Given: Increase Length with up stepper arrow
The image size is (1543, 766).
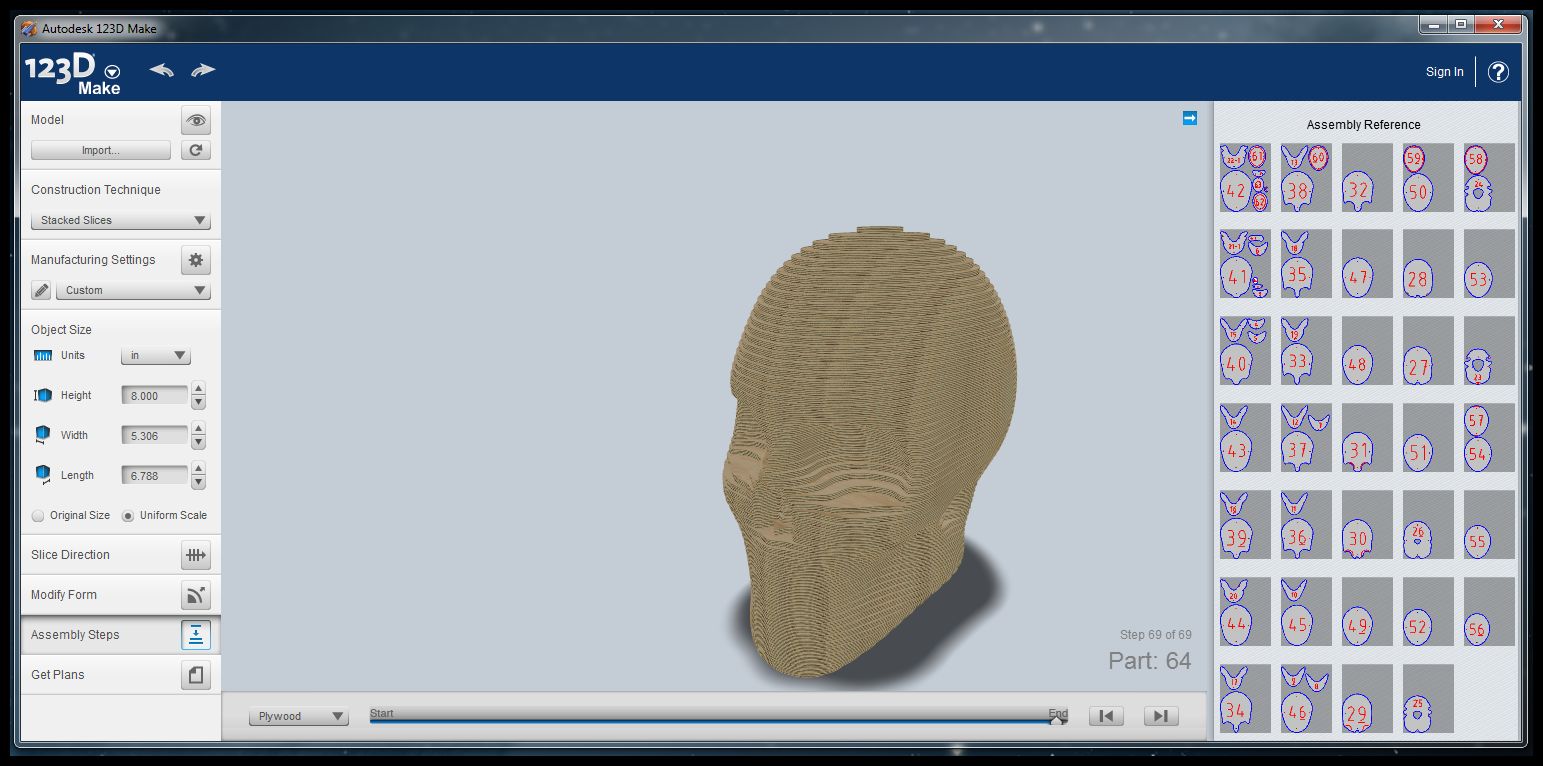Looking at the screenshot, I should click(198, 469).
